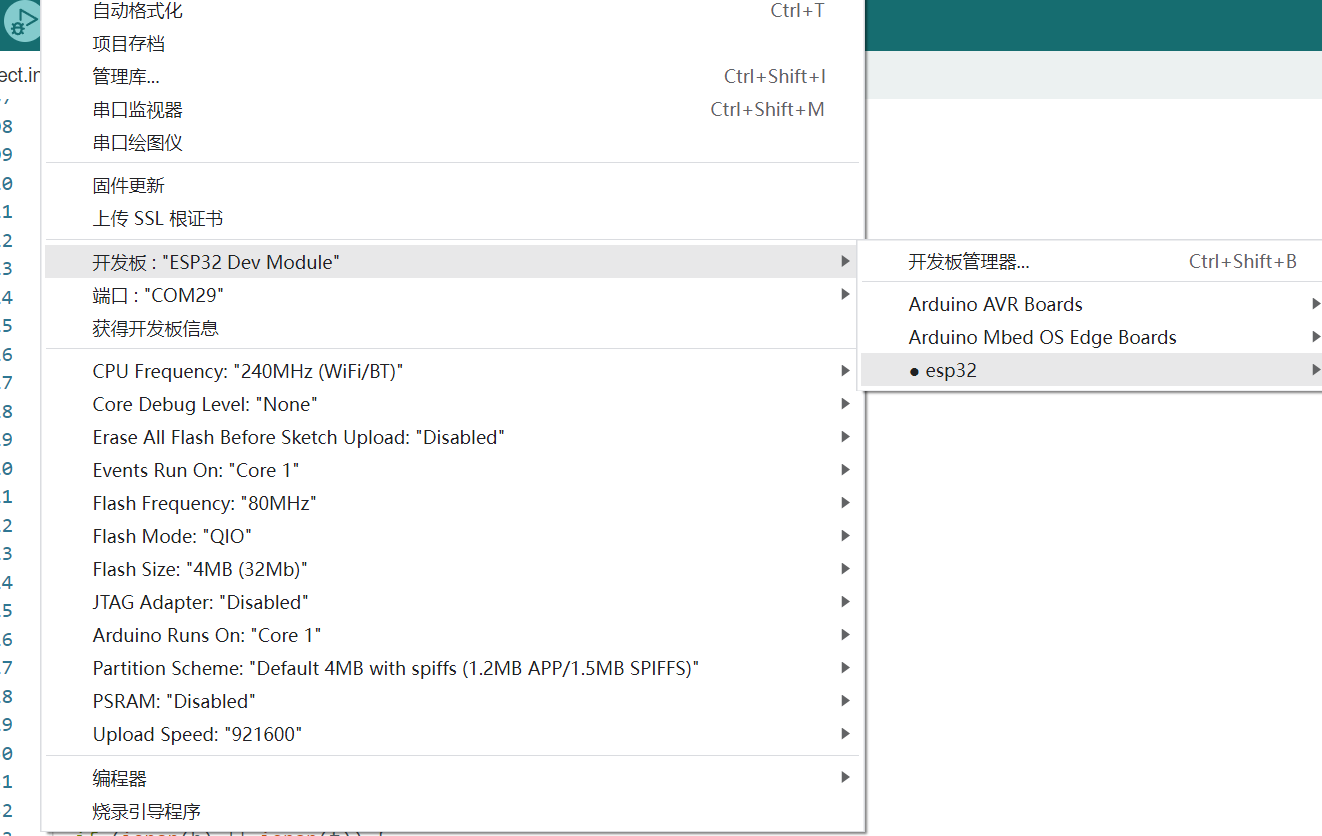Click arrow beside esp32 entry
Image resolution: width=1322 pixels, height=836 pixels.
click(x=1316, y=370)
